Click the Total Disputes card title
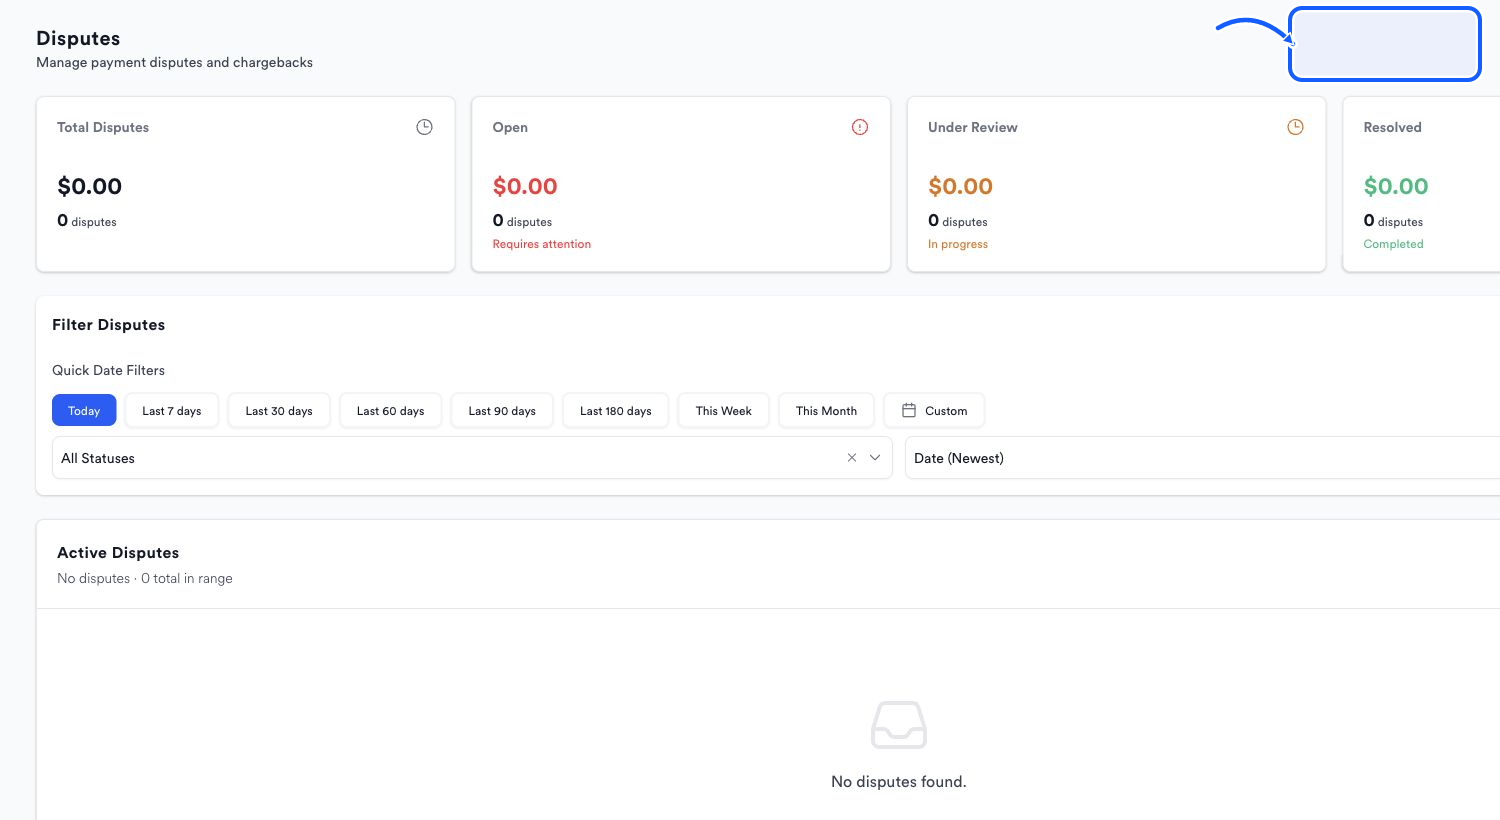Viewport: 1500px width, 820px height. (103, 127)
